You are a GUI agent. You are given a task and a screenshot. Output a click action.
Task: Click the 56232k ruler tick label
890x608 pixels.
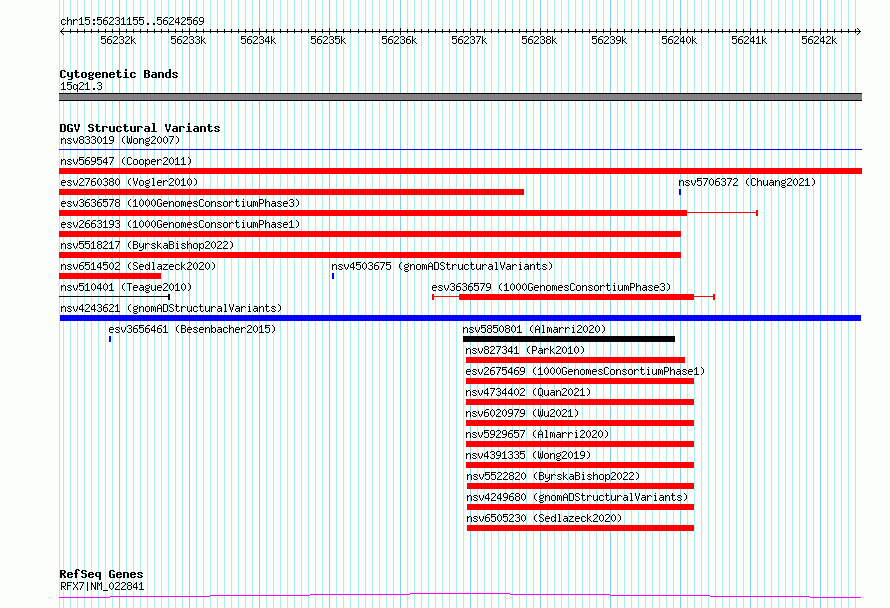click(118, 40)
